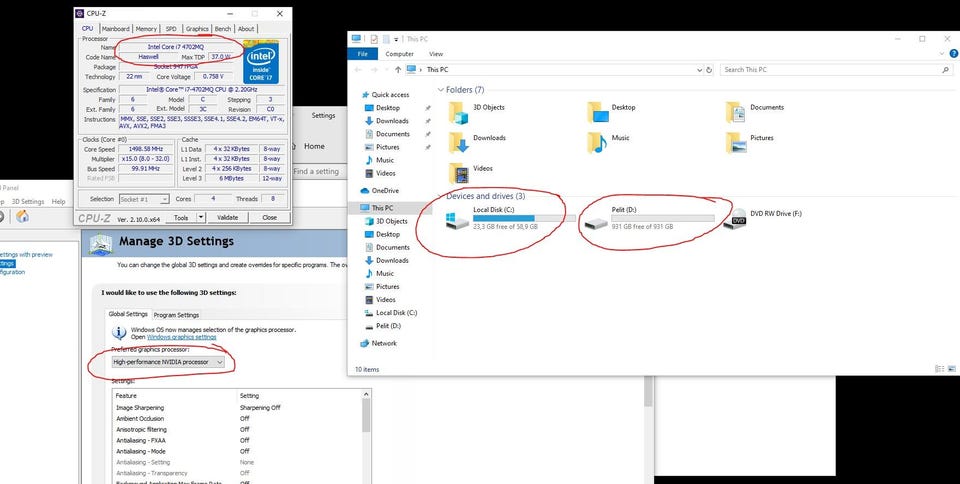Screen dimensions: 960x484
Task: Click the search magnifier icon in File Explorer
Action: [946, 70]
